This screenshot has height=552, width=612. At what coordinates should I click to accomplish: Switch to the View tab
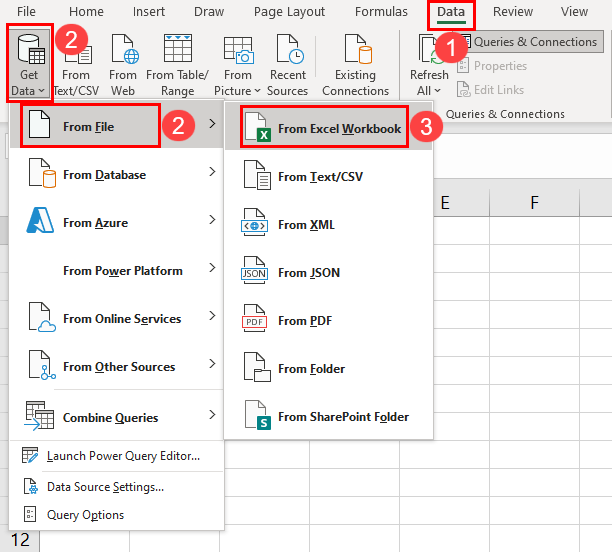(x=574, y=12)
